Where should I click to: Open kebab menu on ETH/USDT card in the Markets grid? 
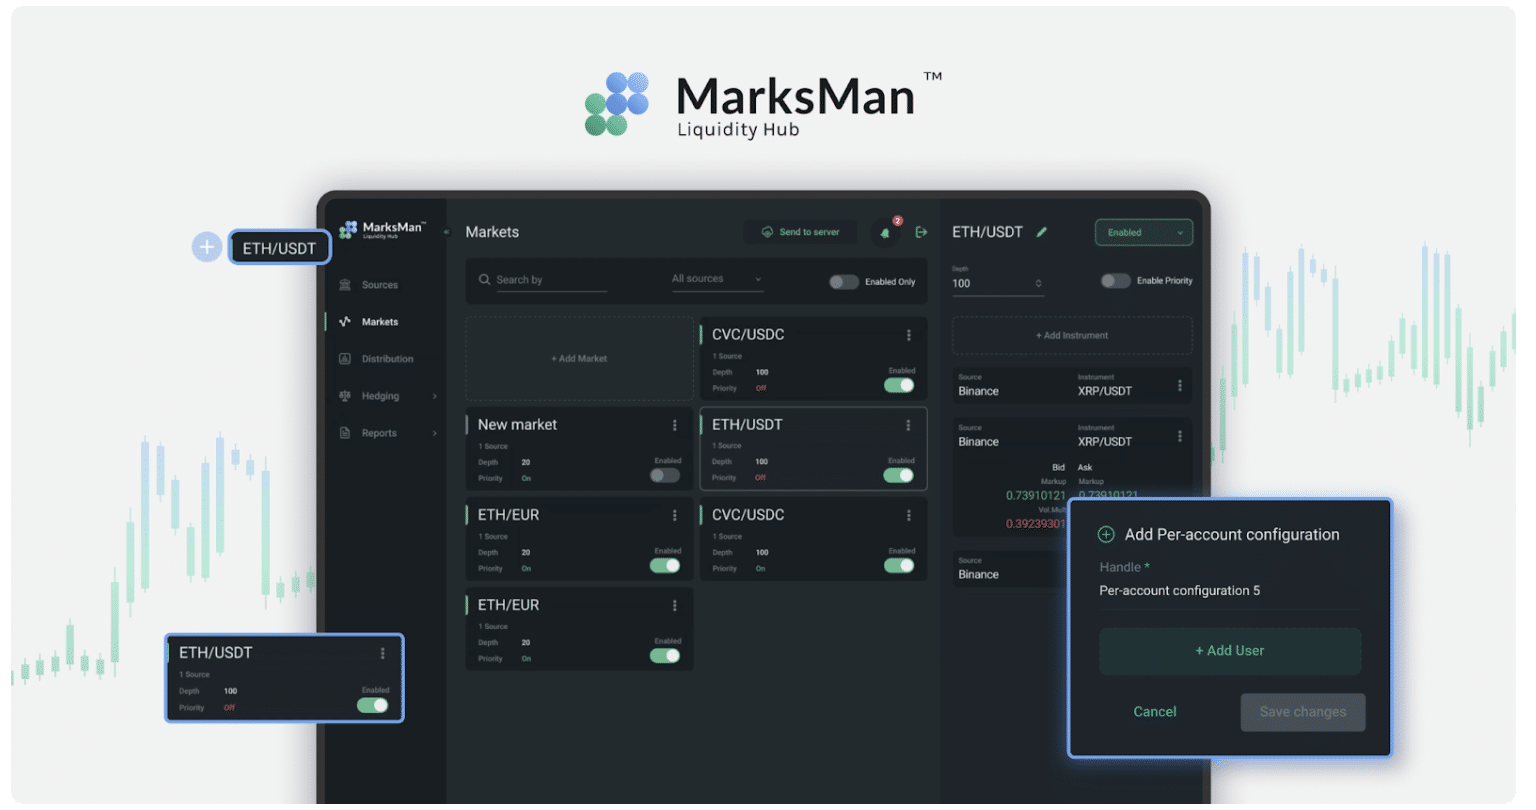(x=909, y=425)
